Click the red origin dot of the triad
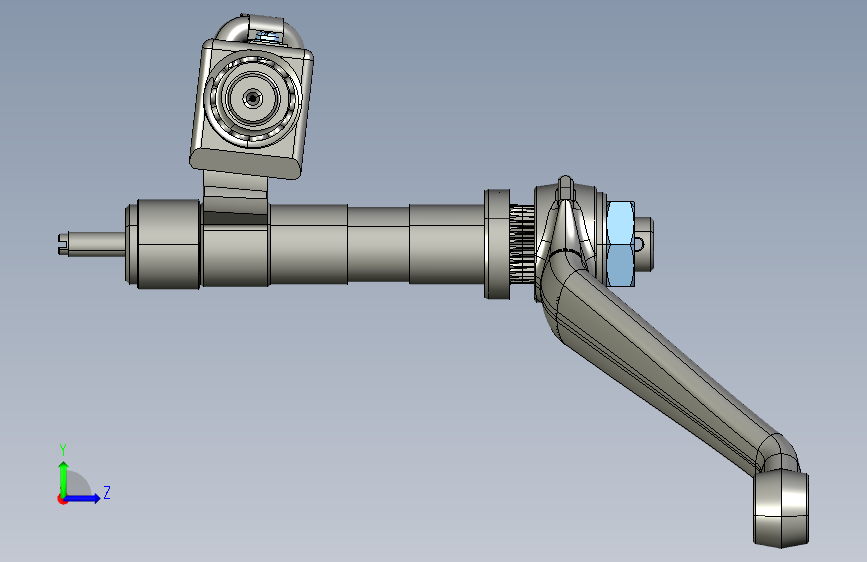 pyautogui.click(x=62, y=499)
